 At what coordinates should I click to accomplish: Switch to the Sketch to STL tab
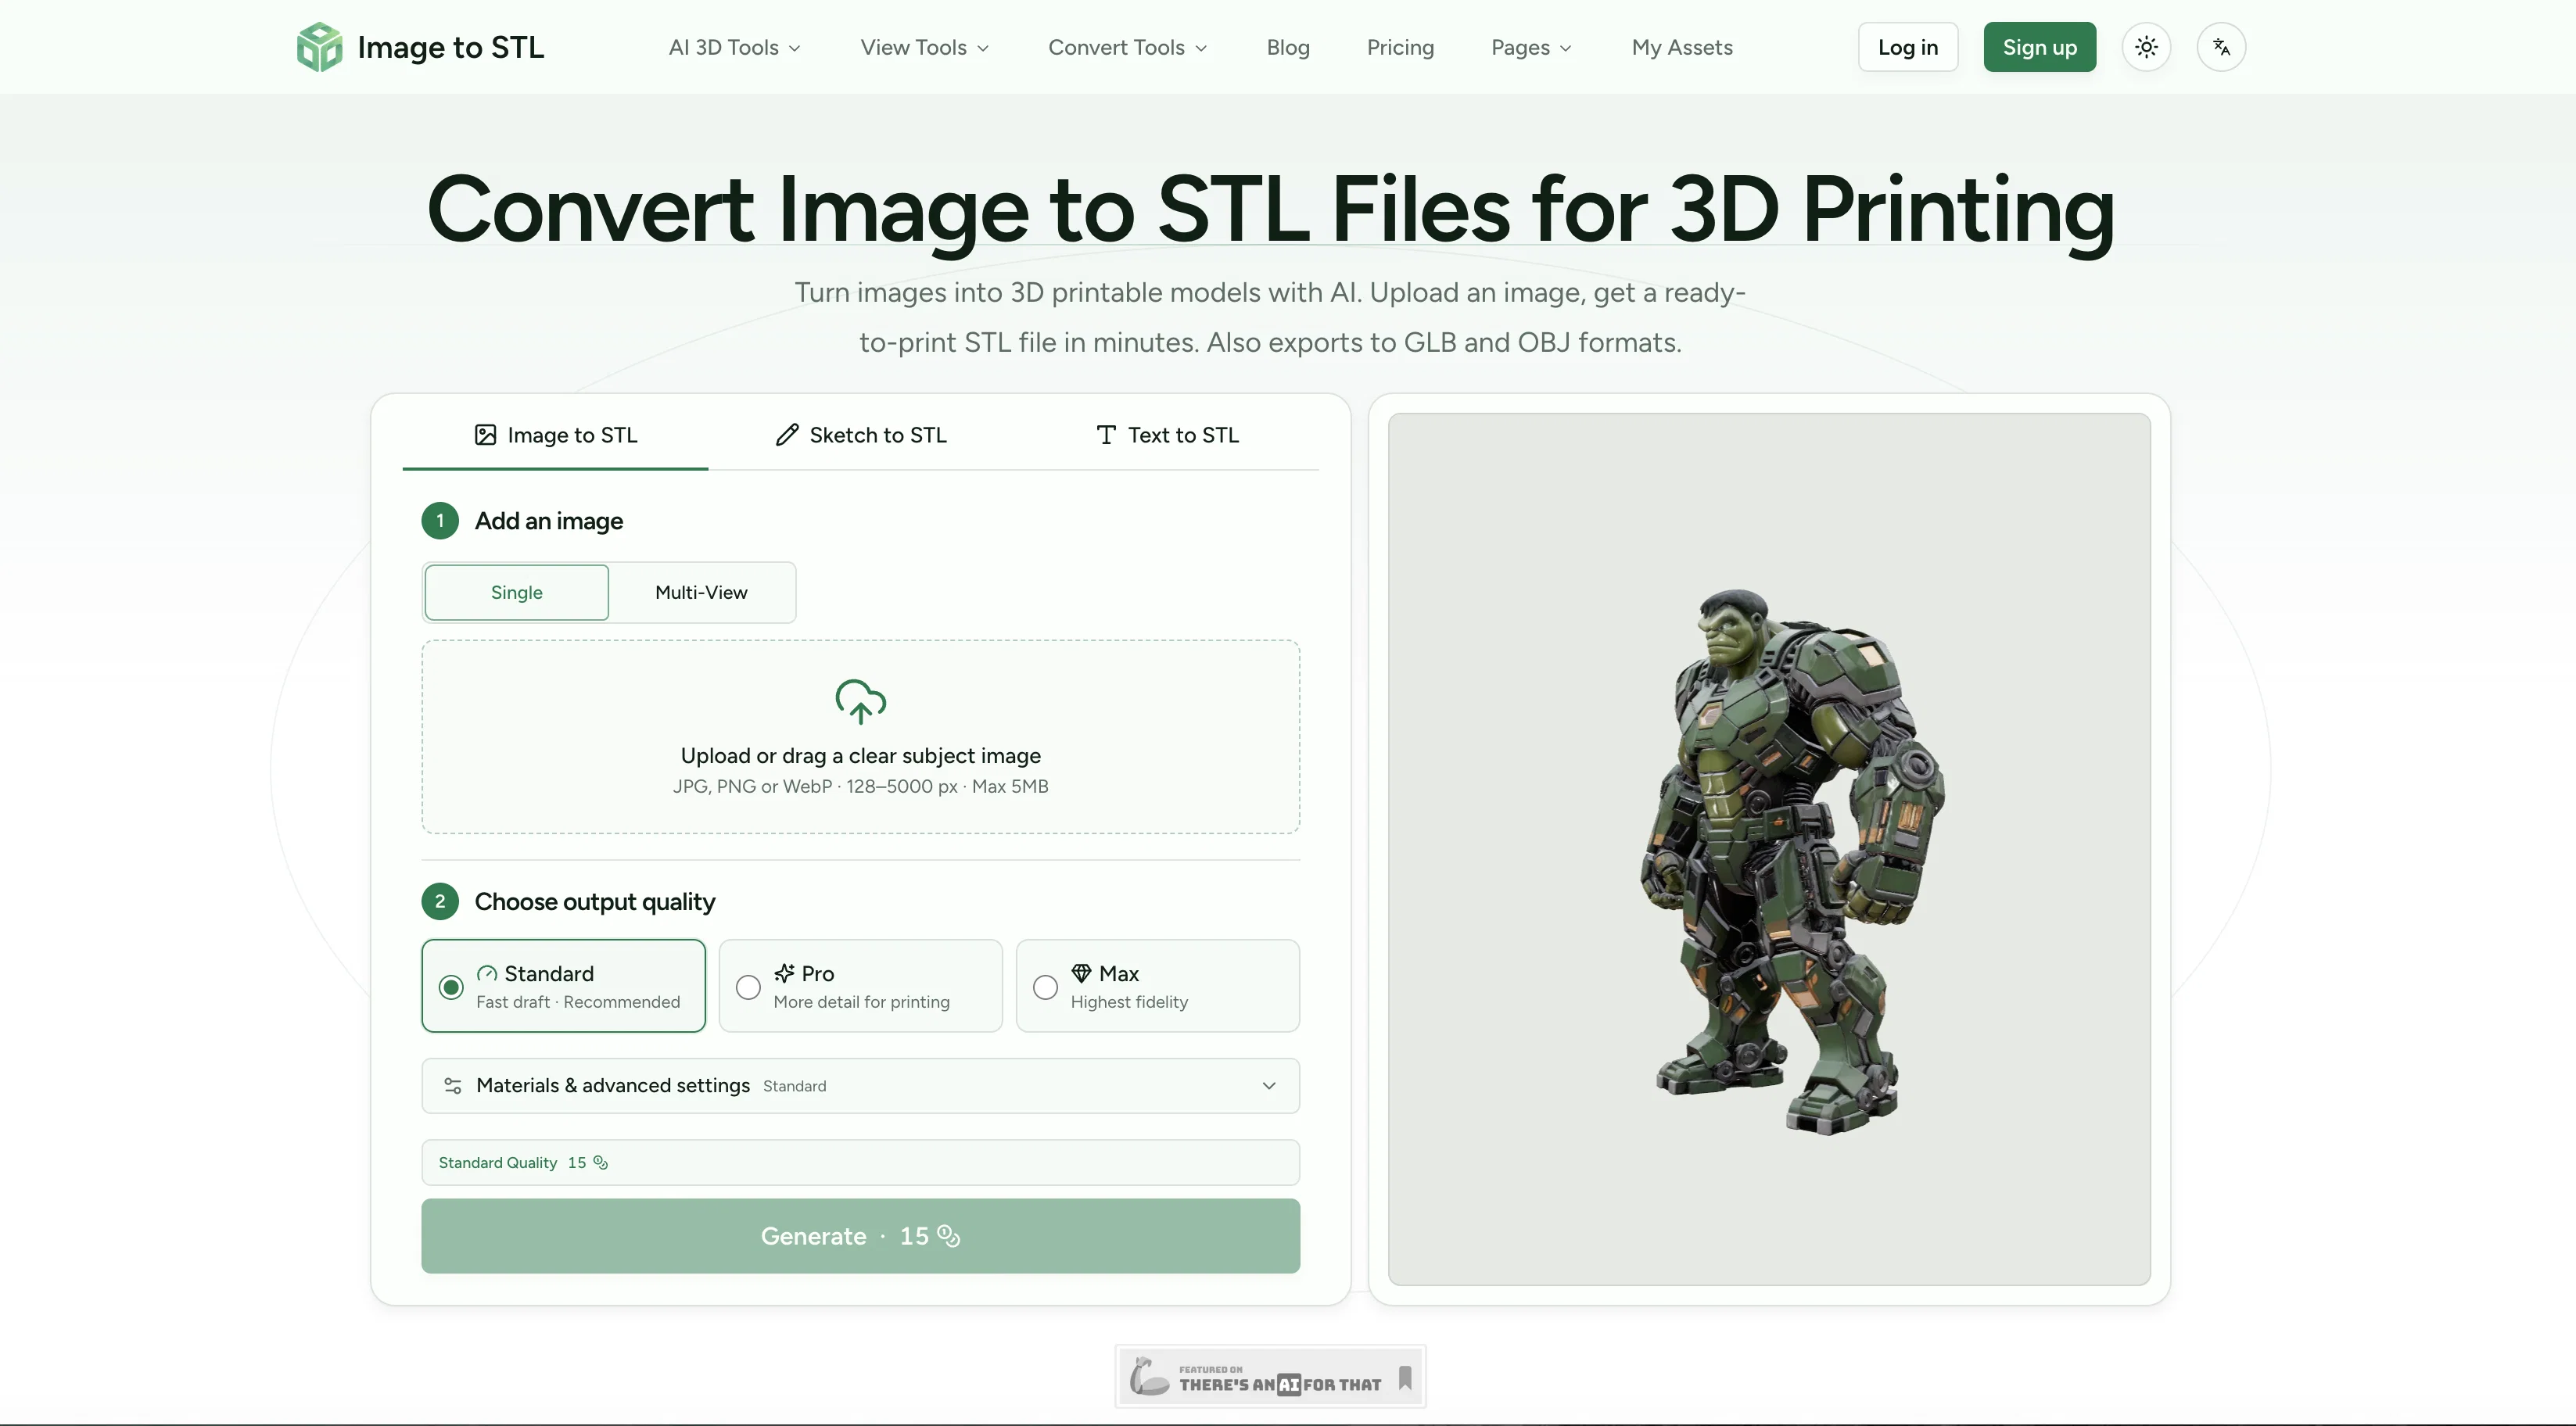pyautogui.click(x=861, y=435)
